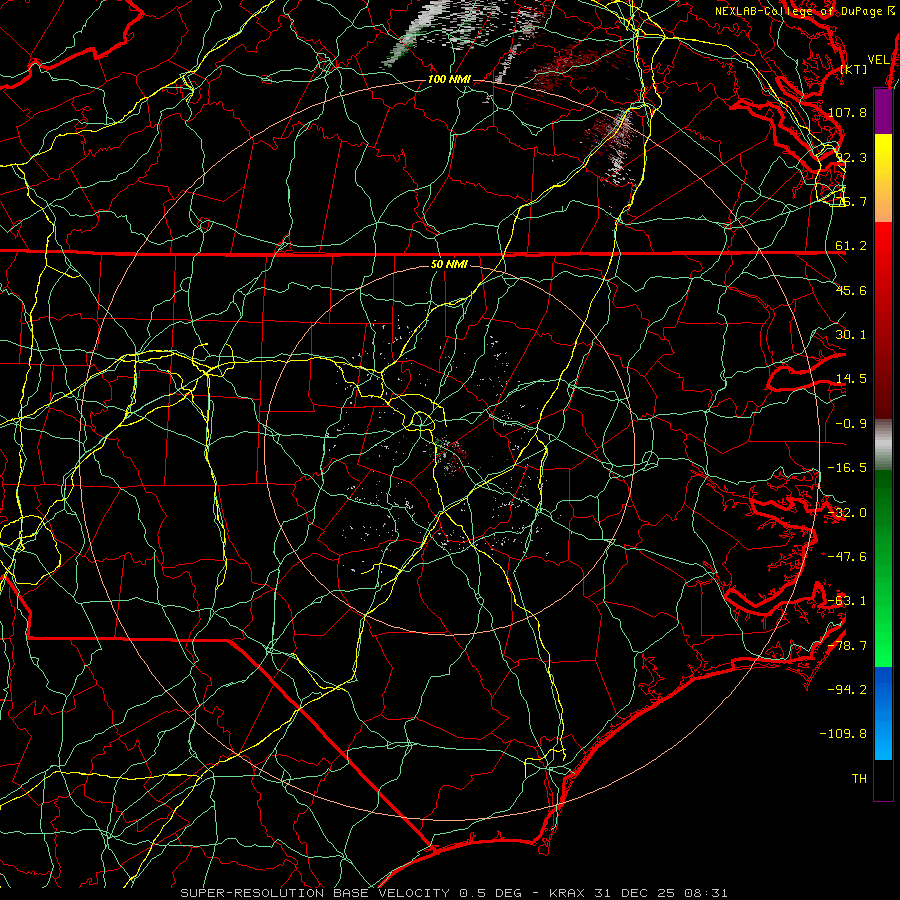
Task: Select the -109.8 velocity scale value
Action: [x=844, y=734]
